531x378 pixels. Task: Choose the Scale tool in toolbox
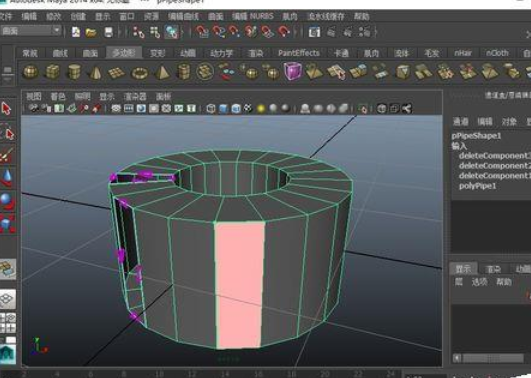tap(7, 224)
